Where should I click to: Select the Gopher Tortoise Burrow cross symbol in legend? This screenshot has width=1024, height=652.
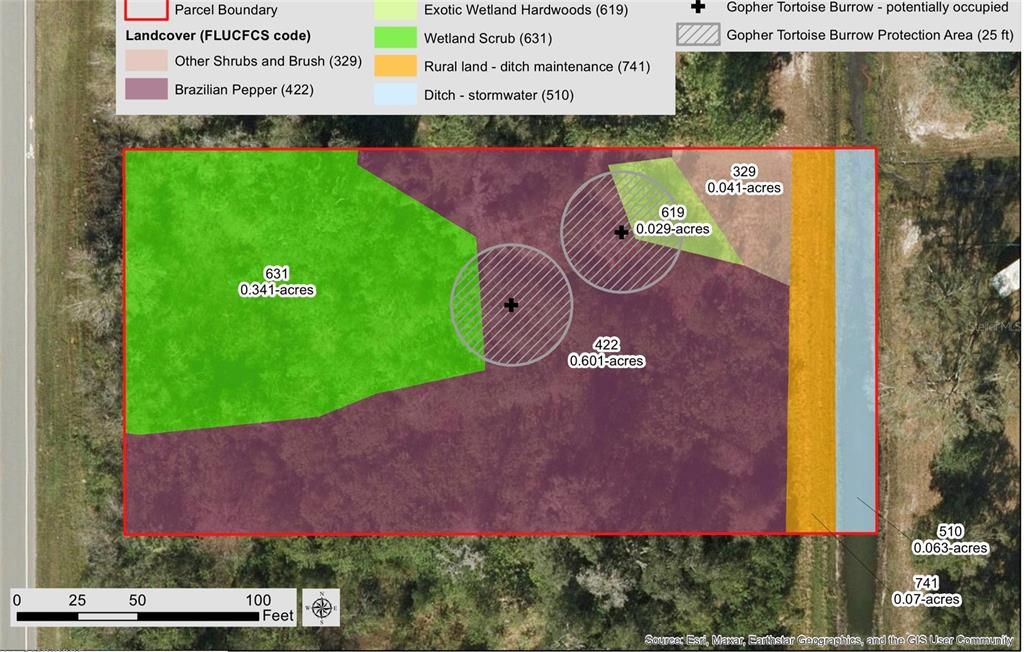(697, 7)
